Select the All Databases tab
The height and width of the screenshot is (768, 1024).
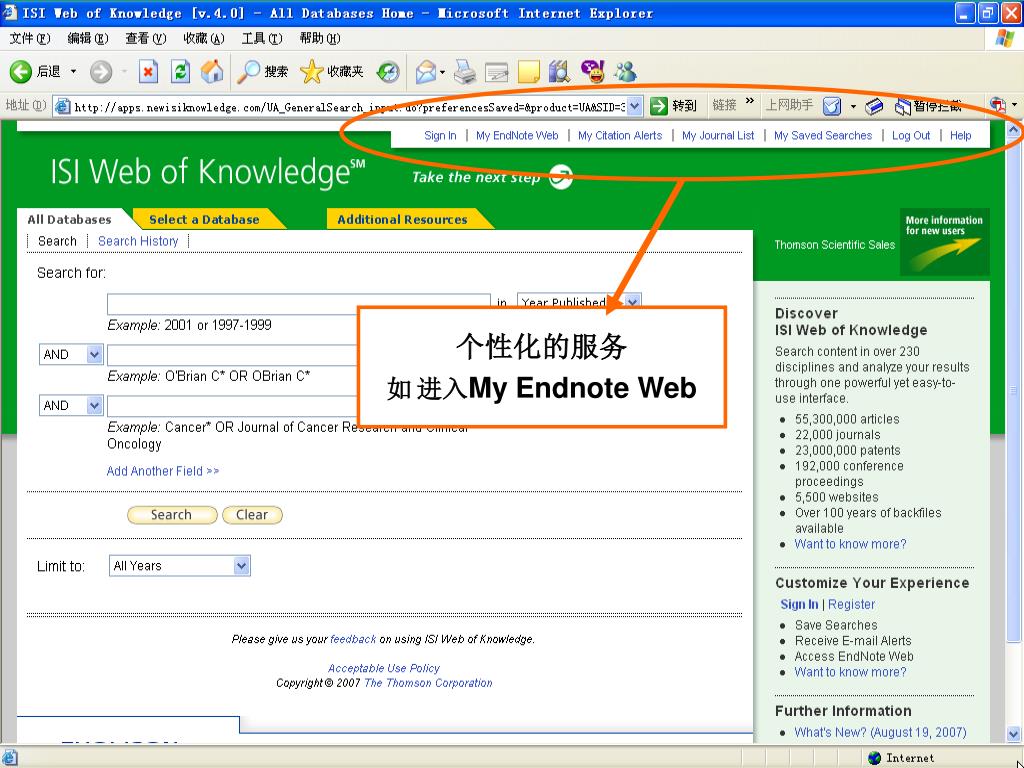coord(69,219)
